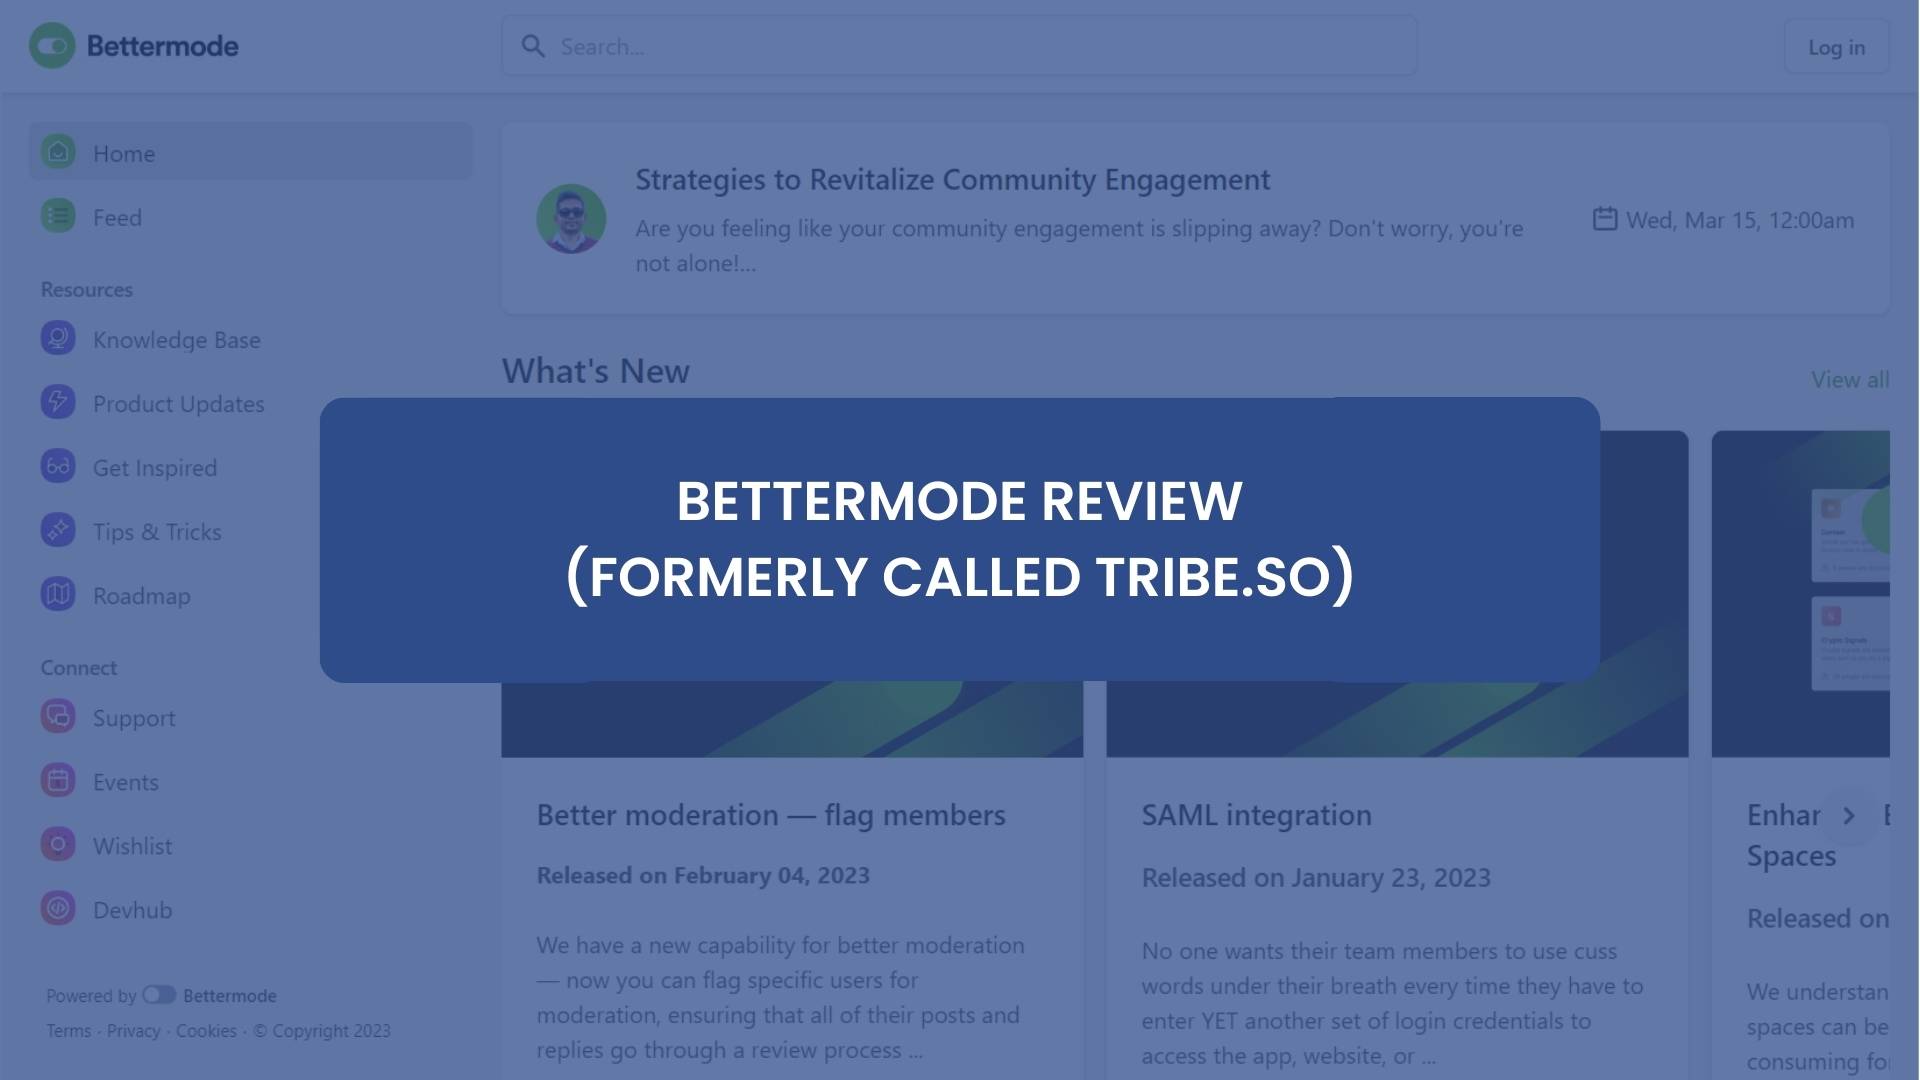Screen dimensions: 1920x1080
Task: Expand the Connect section
Action: [78, 666]
